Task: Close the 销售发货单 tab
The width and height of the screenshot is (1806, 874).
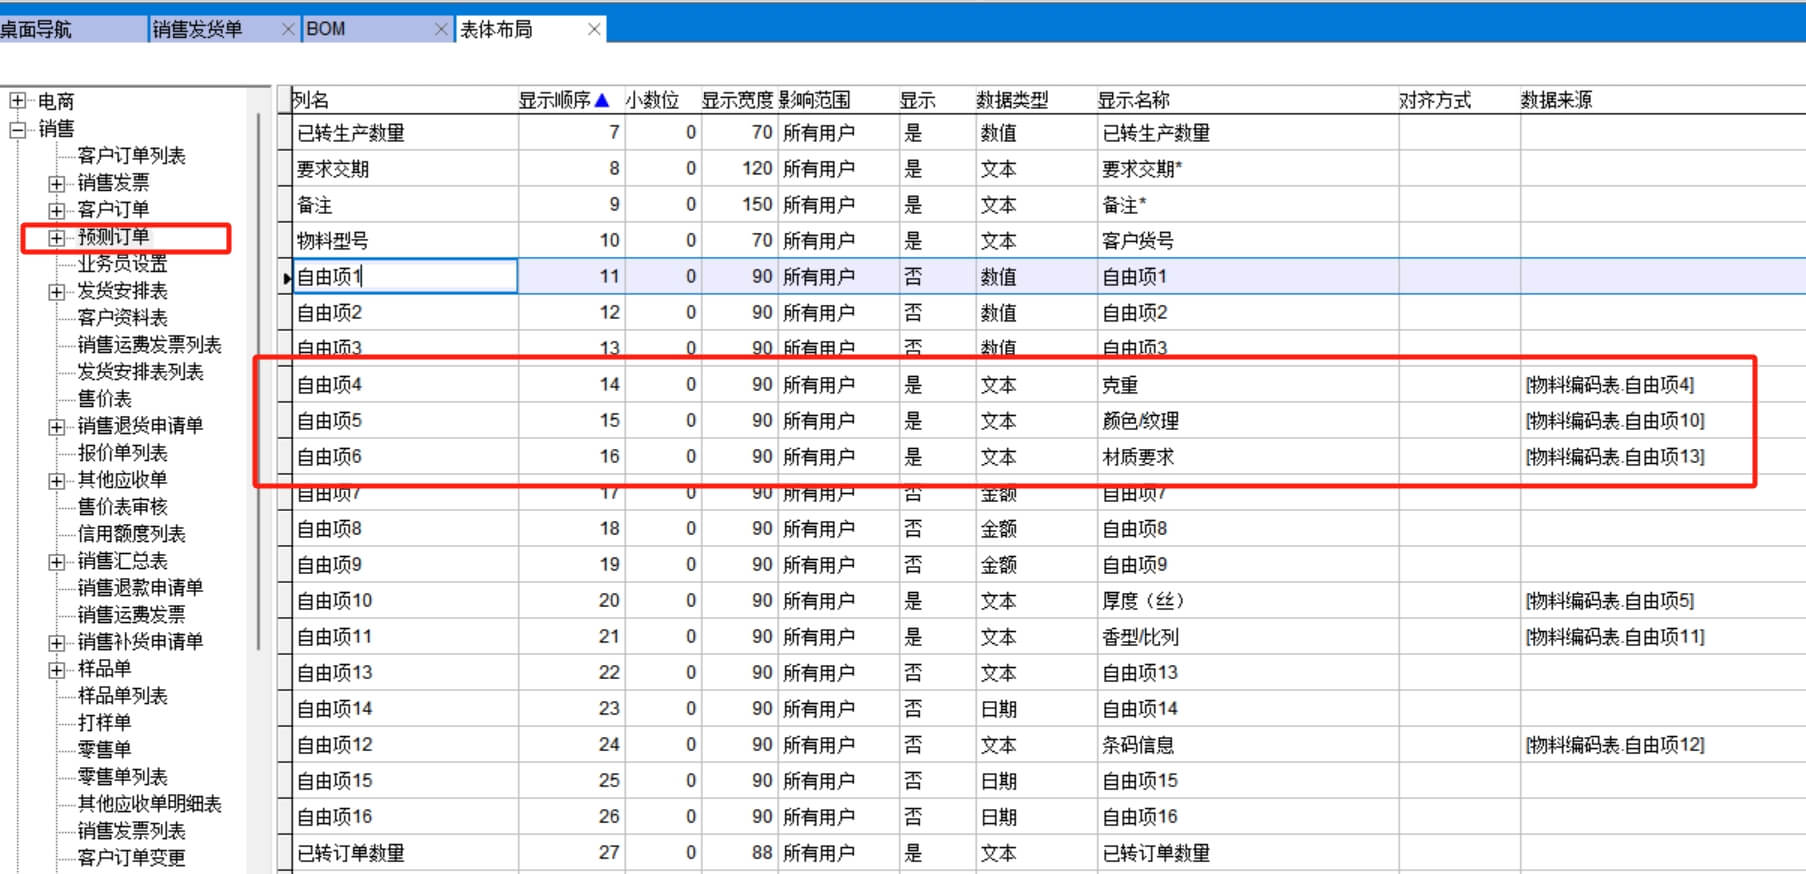Action: pyautogui.click(x=288, y=29)
